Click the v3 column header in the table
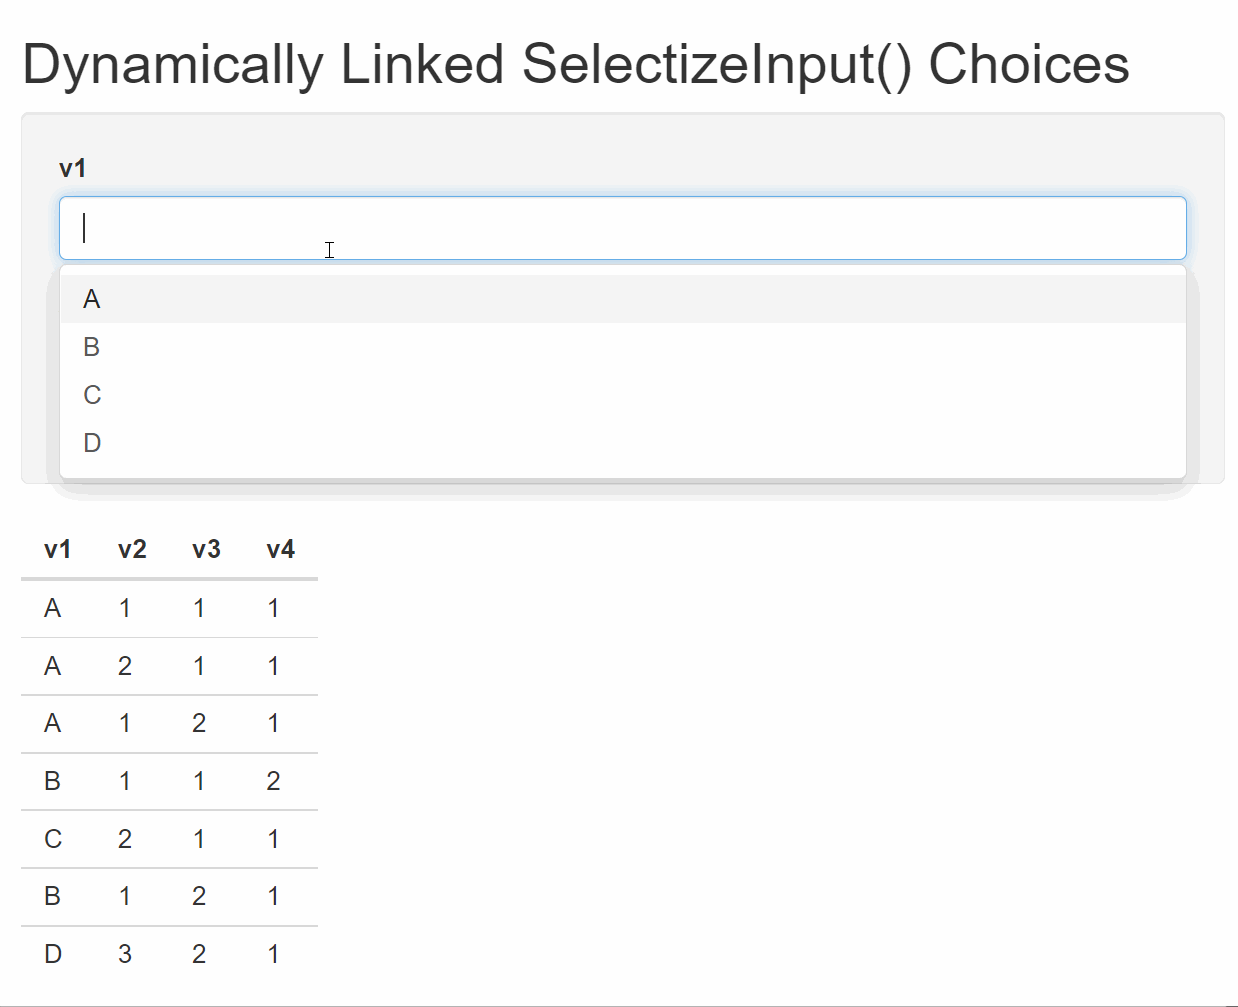The height and width of the screenshot is (1007, 1238). point(205,549)
